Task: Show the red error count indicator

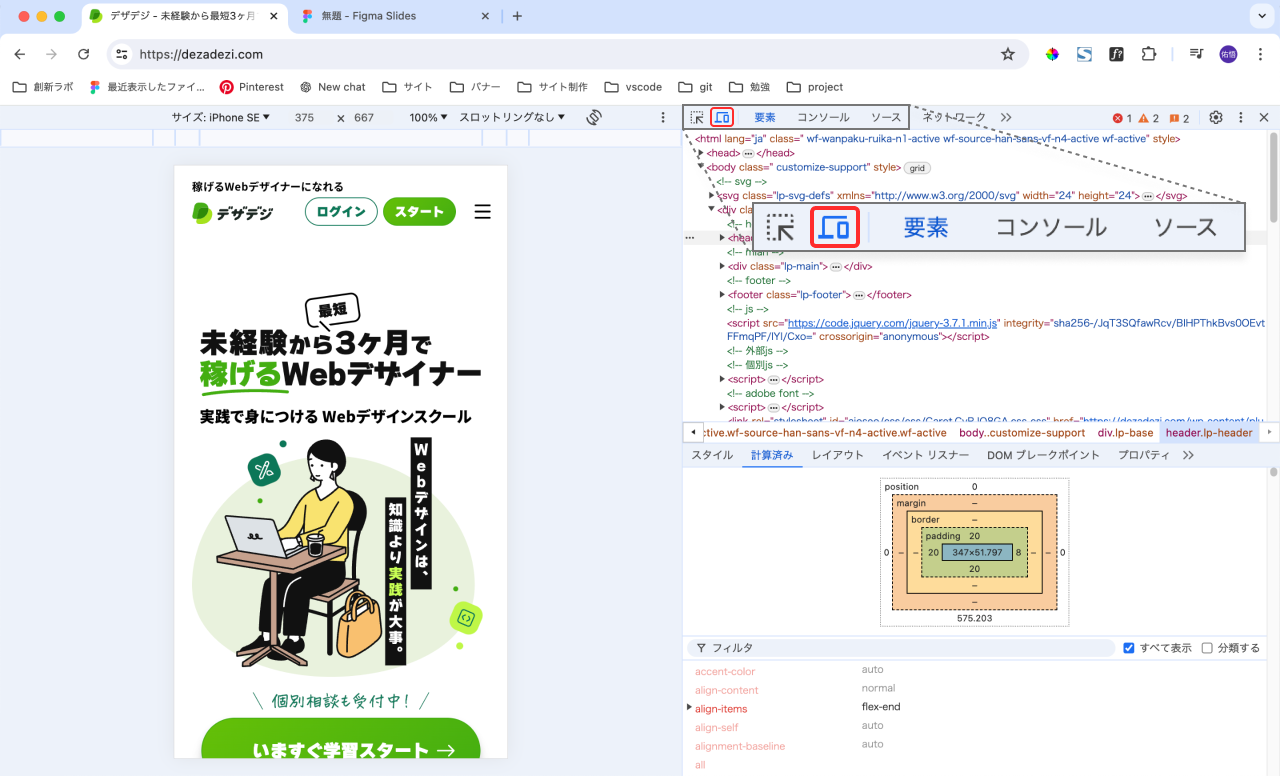Action: (1123, 118)
